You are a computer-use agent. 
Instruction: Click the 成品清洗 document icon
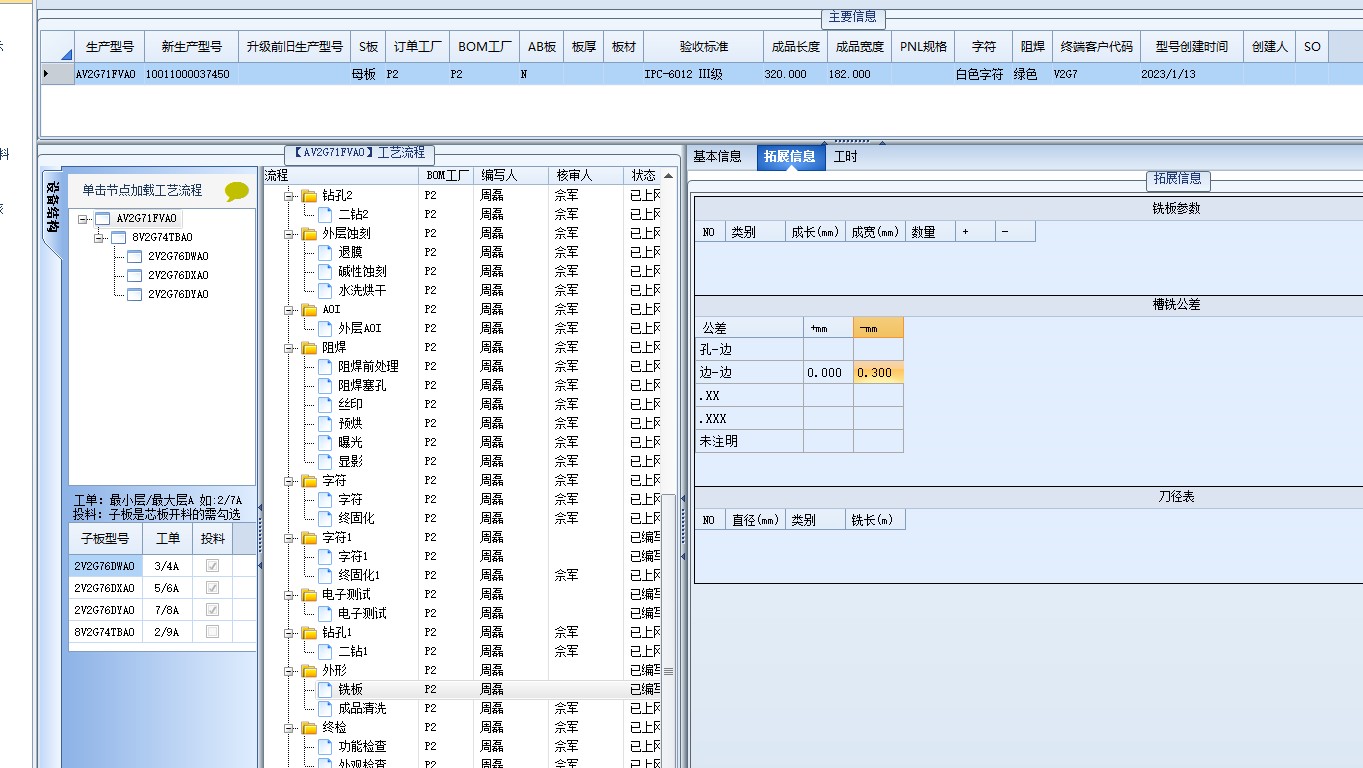(325, 709)
